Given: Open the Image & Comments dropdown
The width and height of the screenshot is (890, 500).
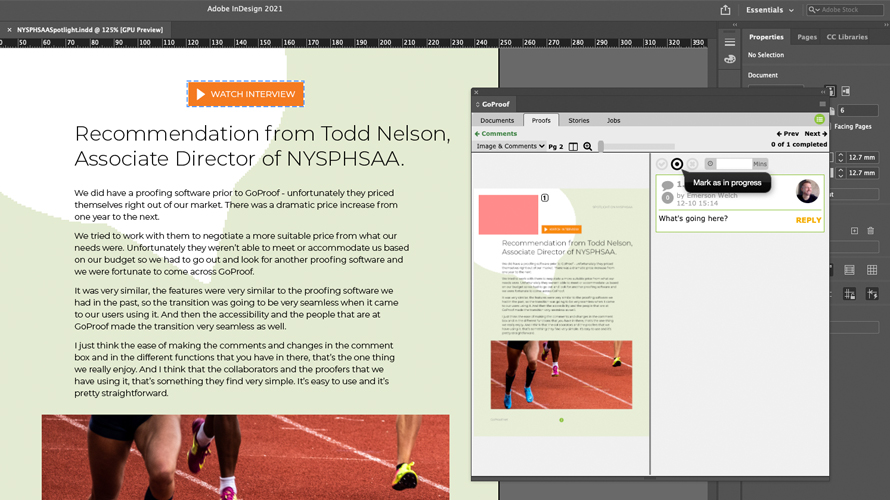Looking at the screenshot, I should click(x=510, y=147).
